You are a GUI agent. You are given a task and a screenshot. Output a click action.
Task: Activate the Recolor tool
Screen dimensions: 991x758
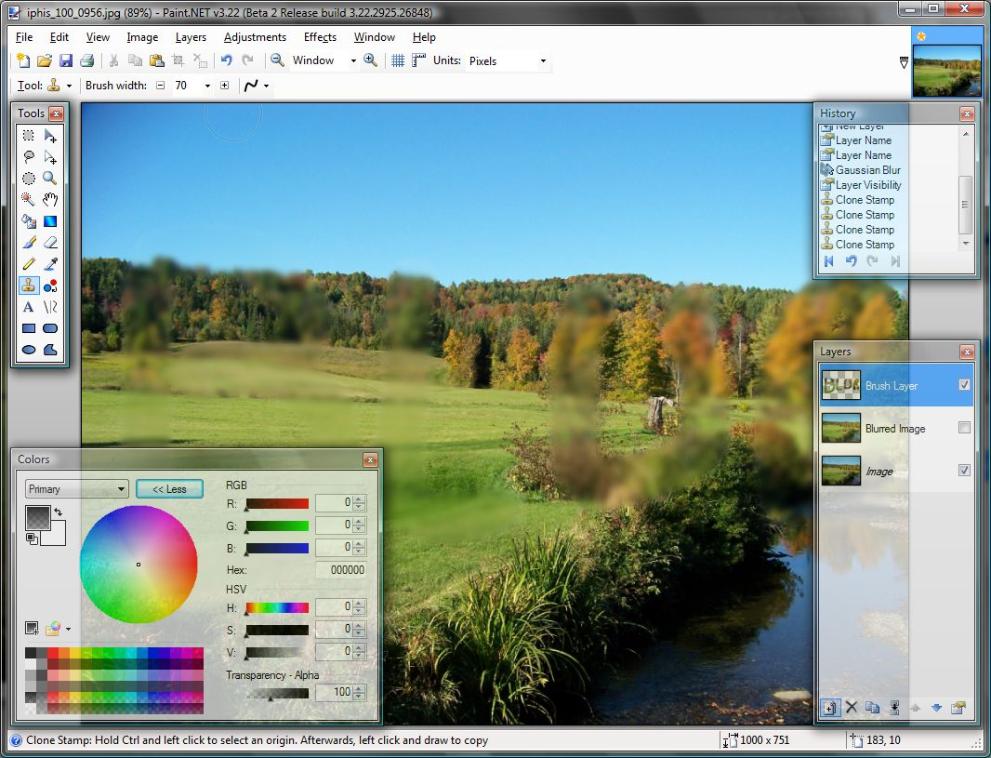point(50,286)
